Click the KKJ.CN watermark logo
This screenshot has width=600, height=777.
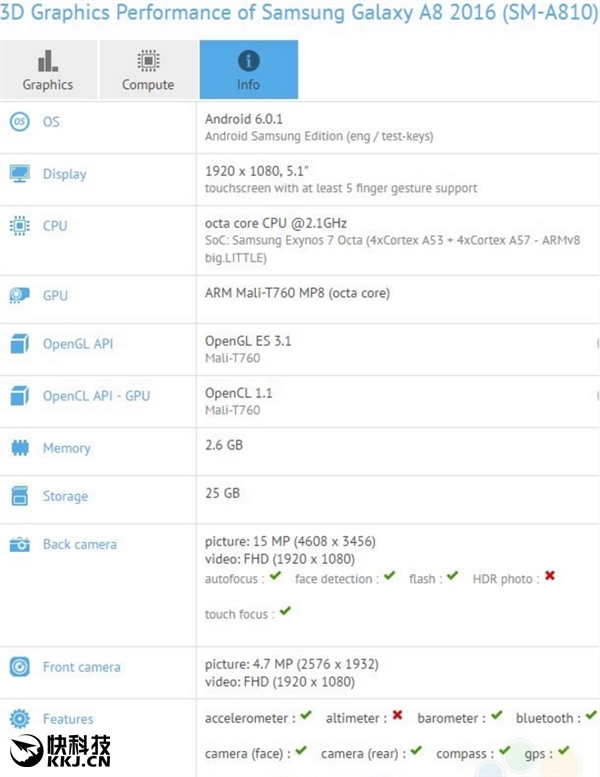click(x=62, y=750)
